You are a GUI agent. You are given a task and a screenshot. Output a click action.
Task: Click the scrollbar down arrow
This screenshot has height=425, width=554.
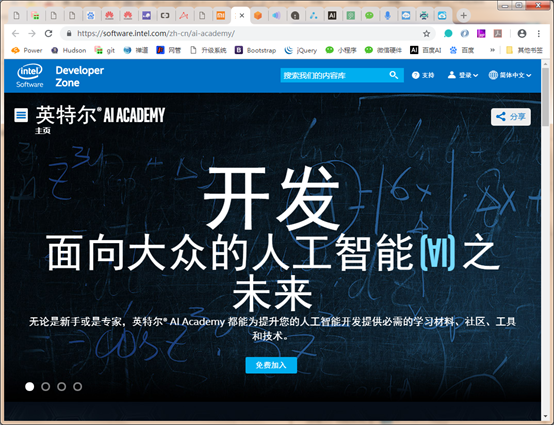[x=546, y=416]
